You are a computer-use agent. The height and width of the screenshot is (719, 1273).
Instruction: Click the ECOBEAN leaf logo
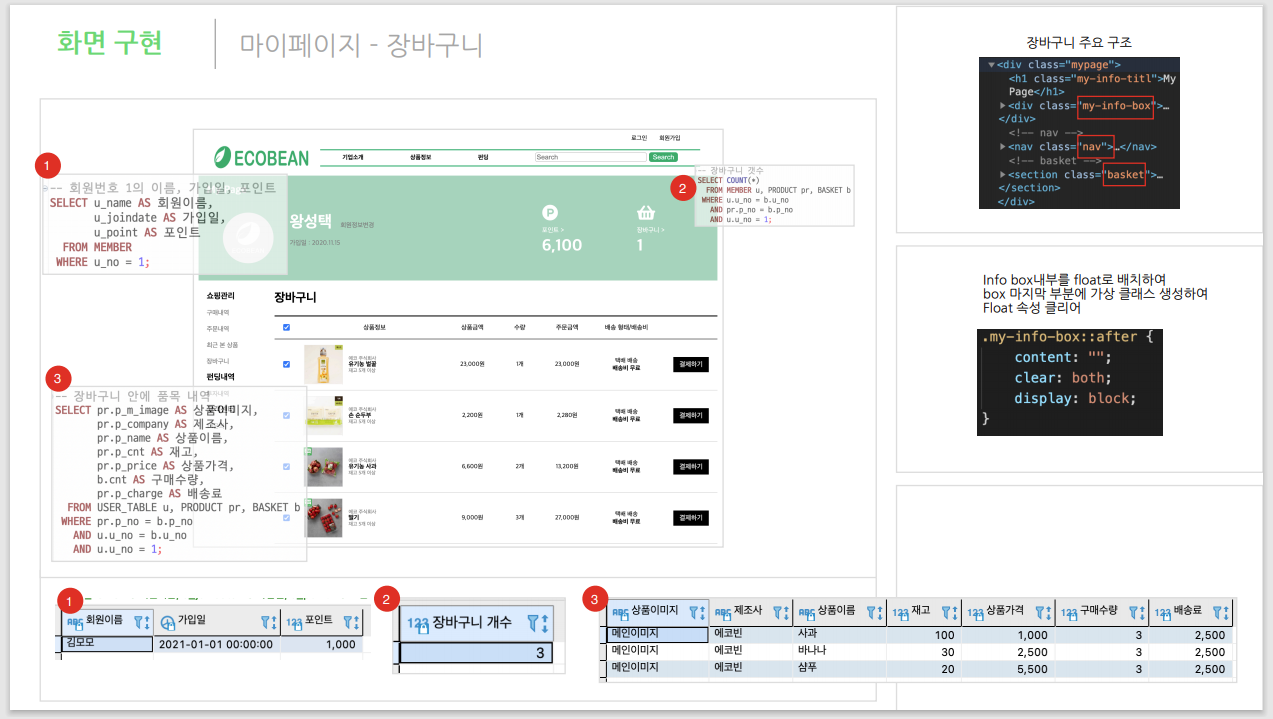222,155
